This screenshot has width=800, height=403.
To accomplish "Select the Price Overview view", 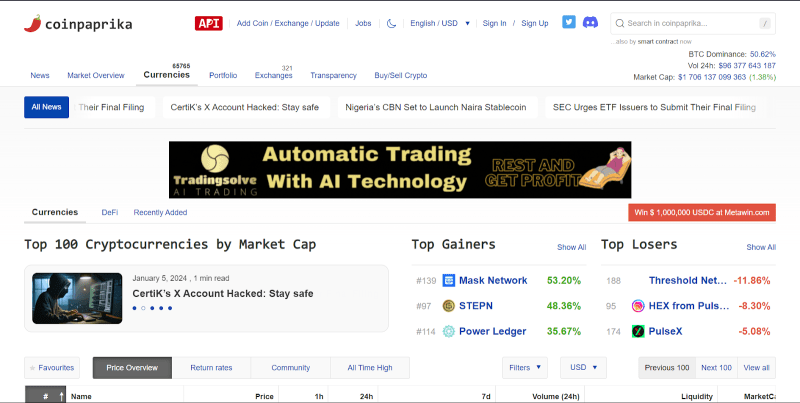I will pos(132,368).
